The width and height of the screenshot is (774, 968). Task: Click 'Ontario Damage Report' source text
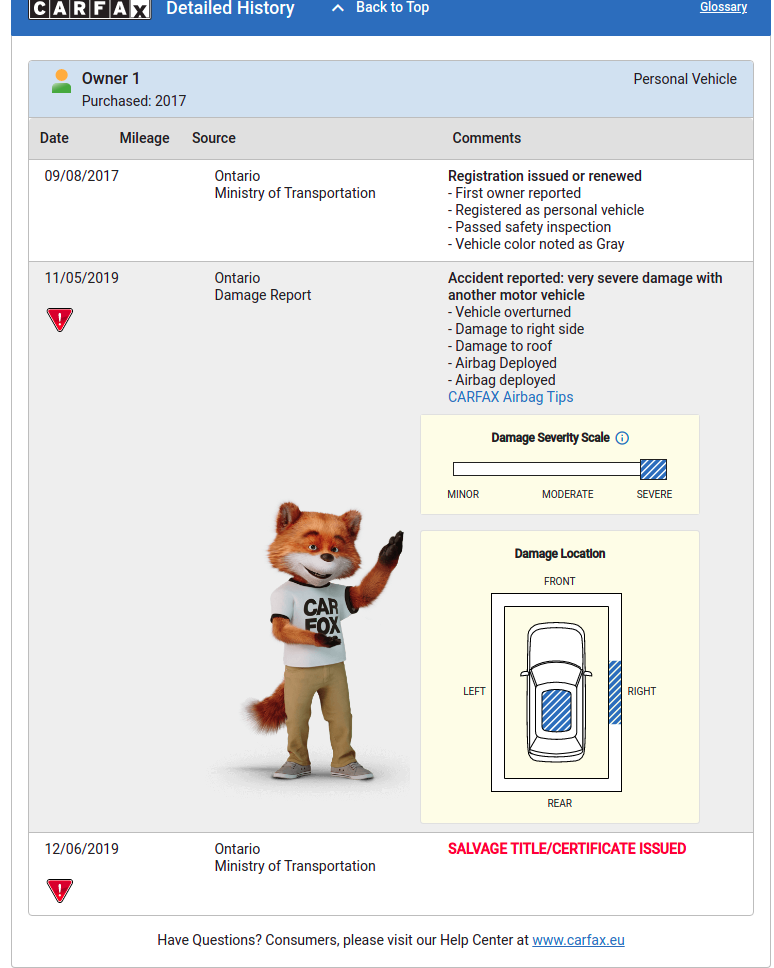(262, 286)
